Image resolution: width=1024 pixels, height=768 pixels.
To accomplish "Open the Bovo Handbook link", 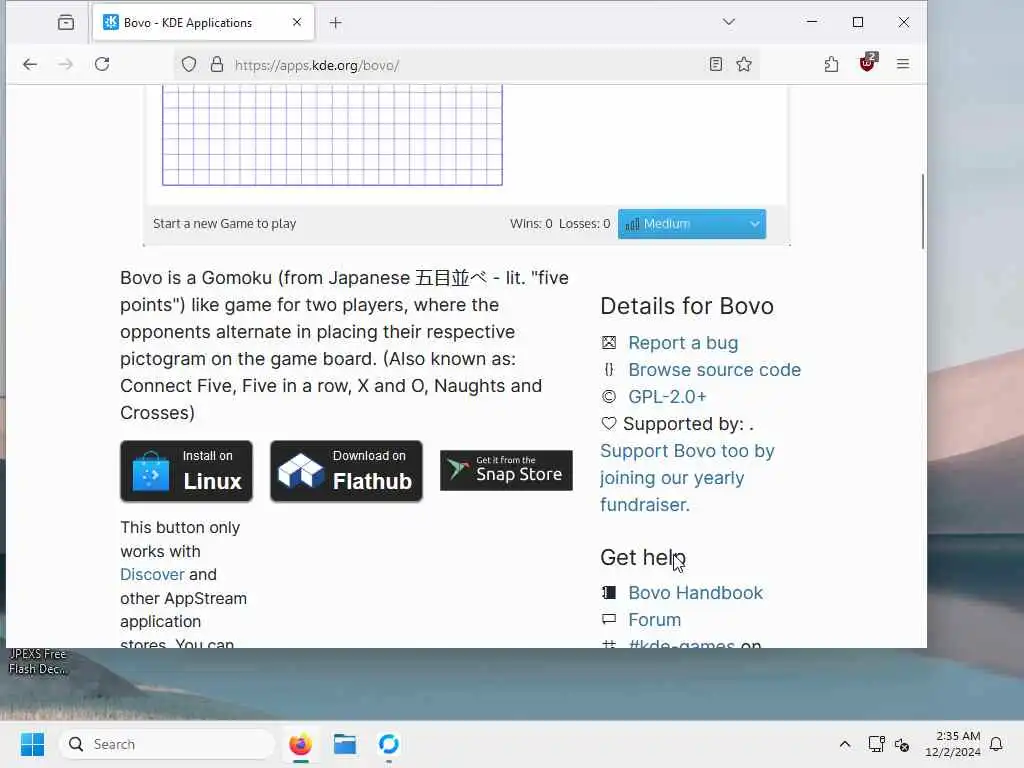I will click(696, 593).
